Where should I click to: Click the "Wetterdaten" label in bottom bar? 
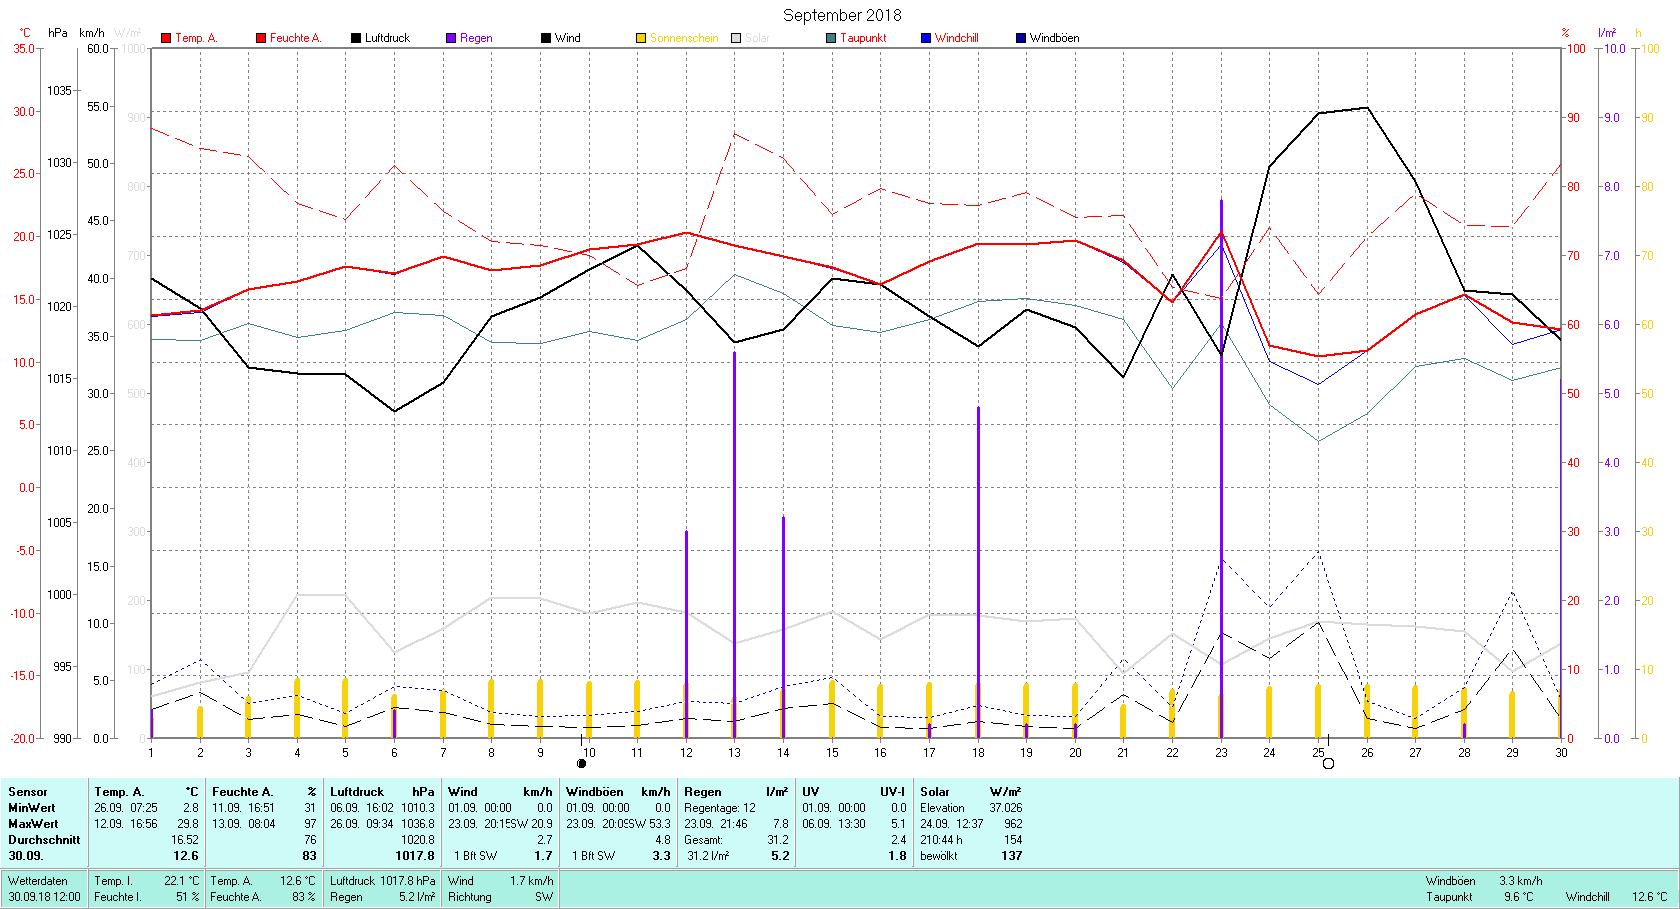pos(38,881)
